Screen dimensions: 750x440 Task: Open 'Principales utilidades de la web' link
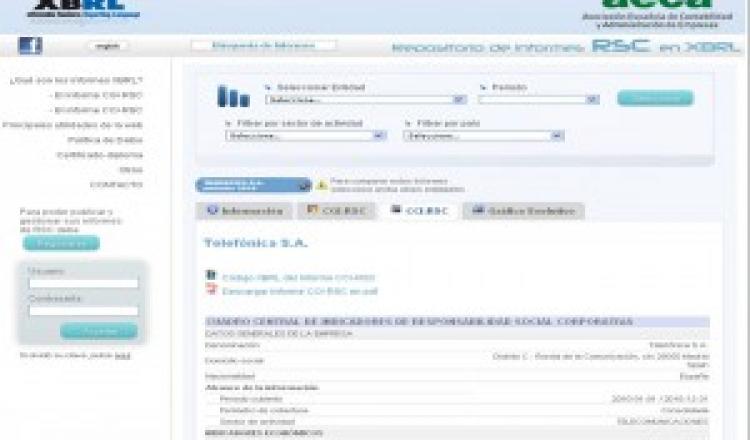pos(73,125)
